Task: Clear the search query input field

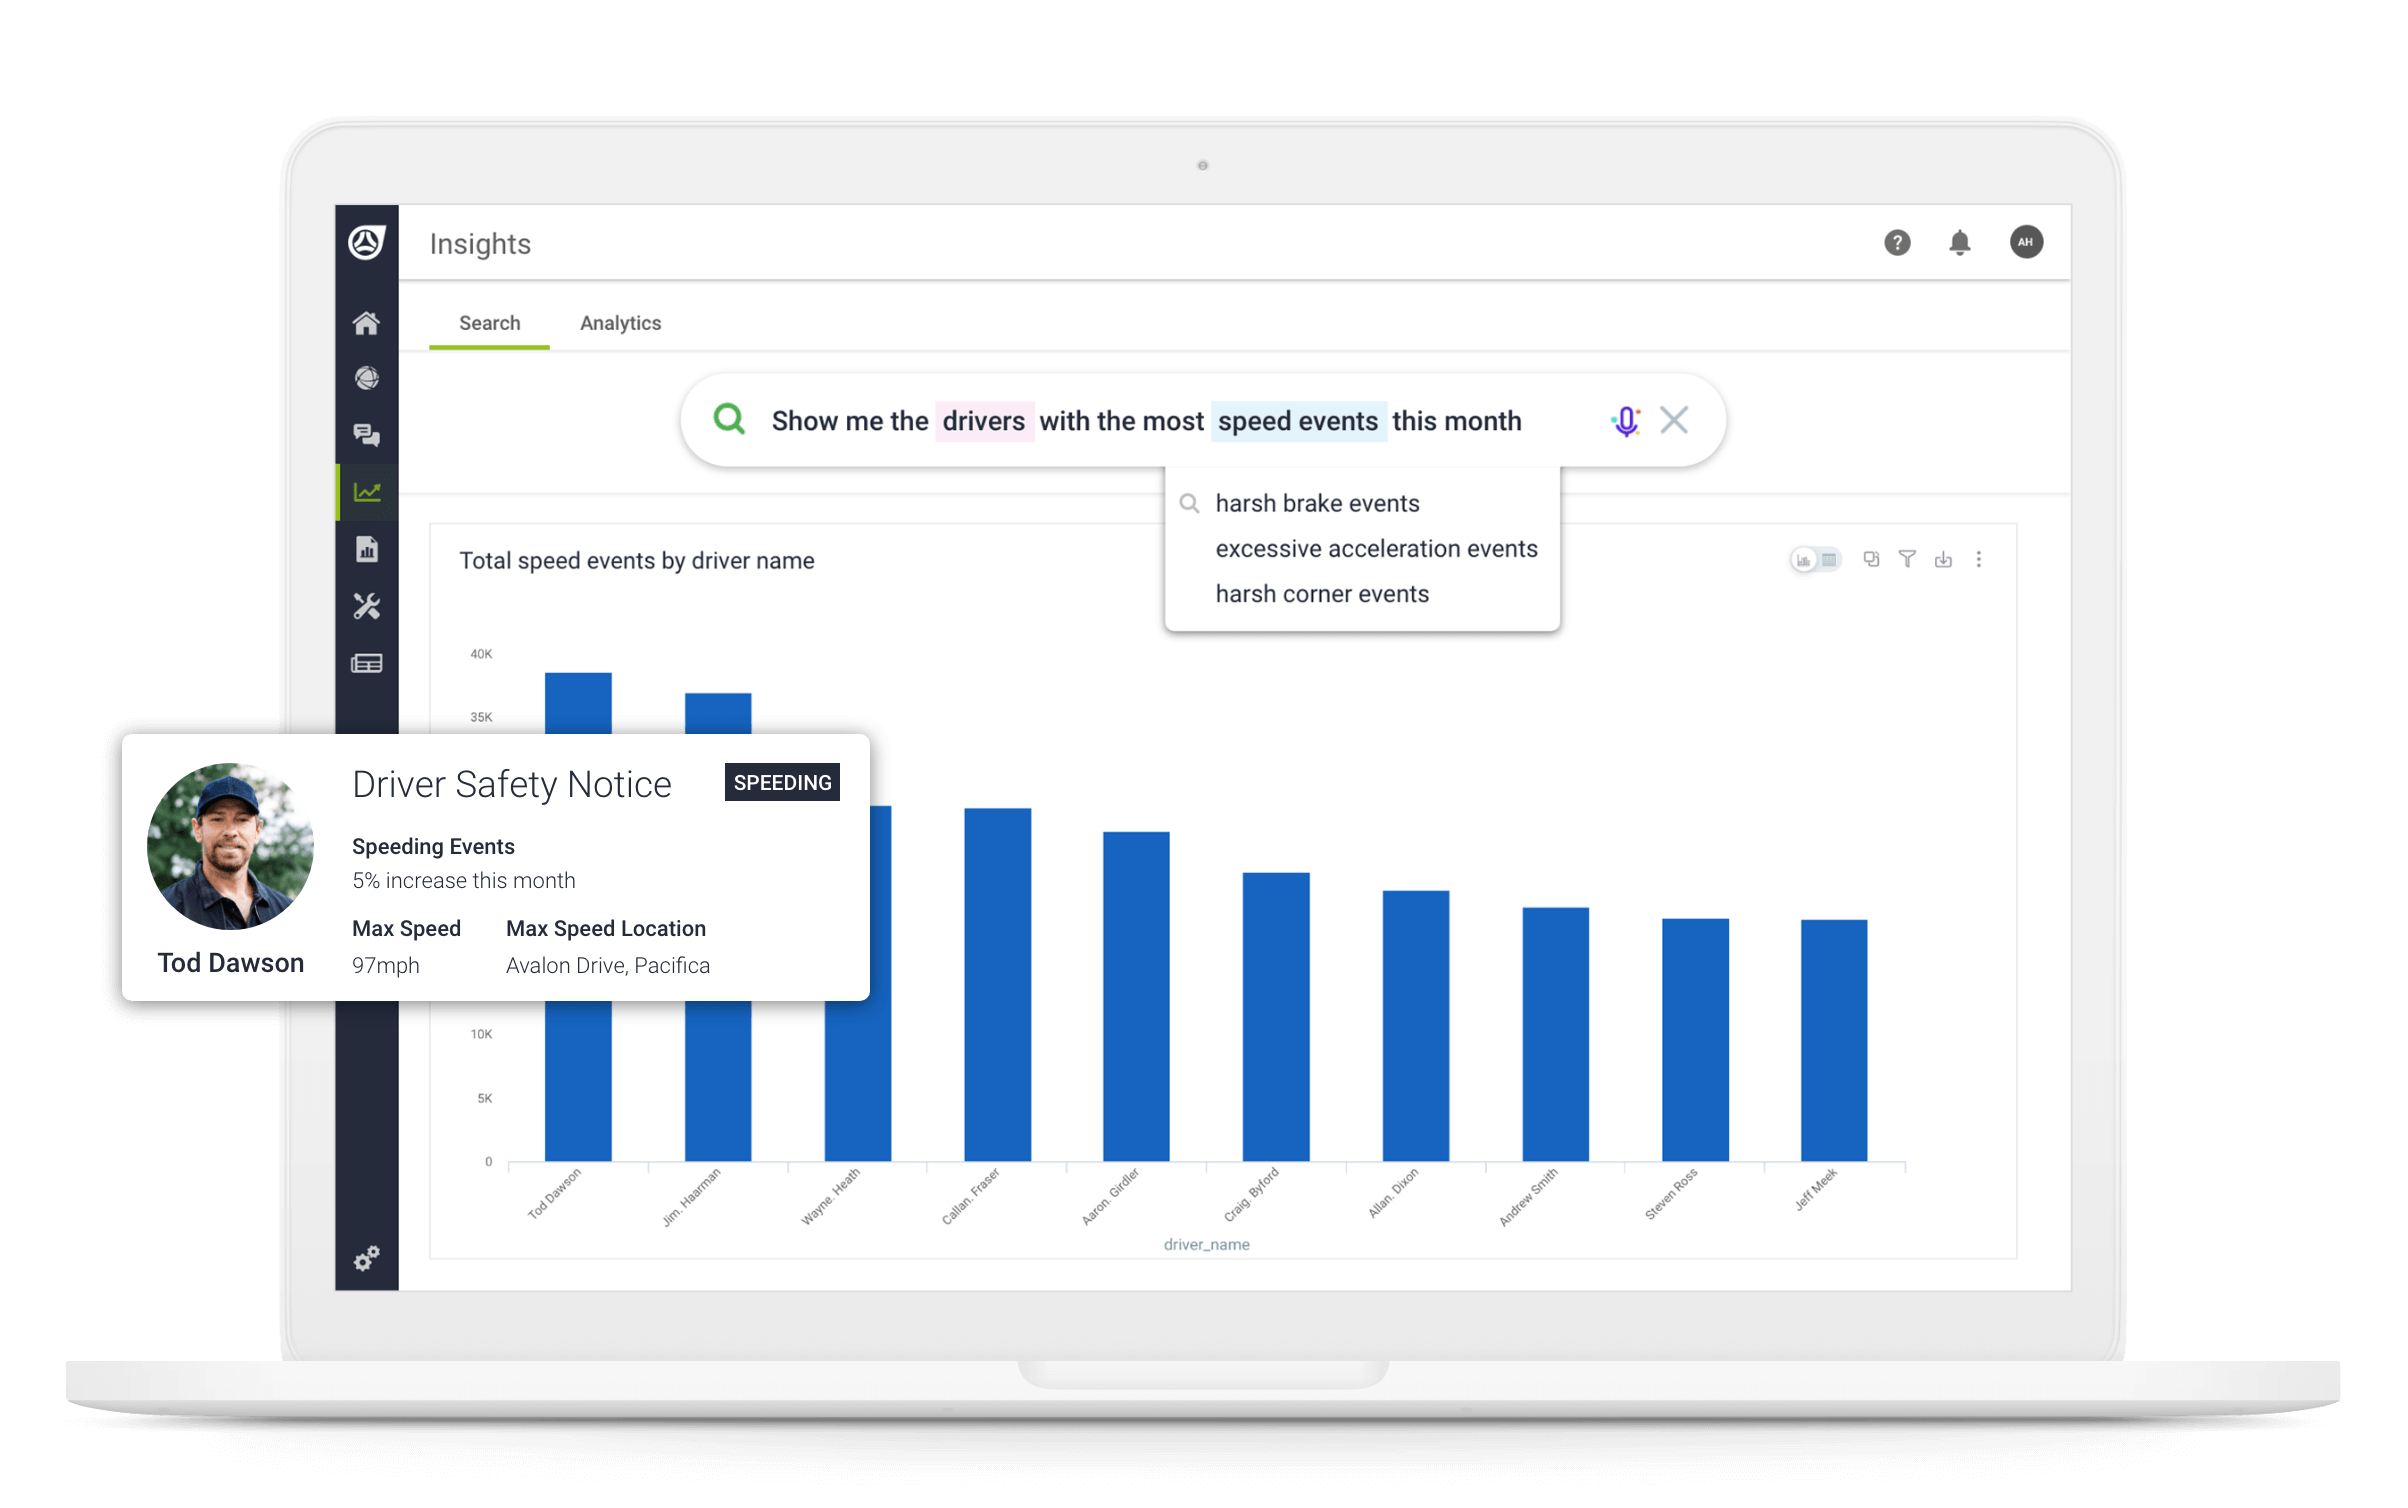Action: click(x=1671, y=420)
